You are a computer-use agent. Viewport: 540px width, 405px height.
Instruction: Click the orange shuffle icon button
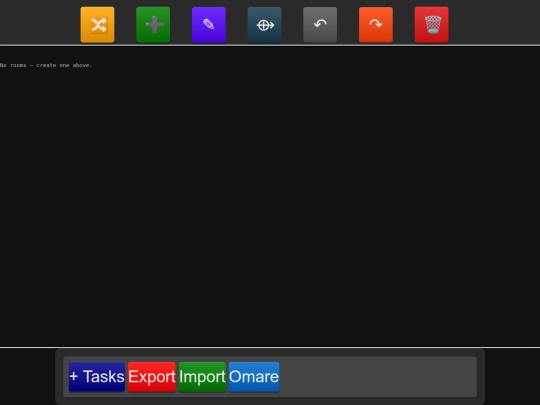pos(97,25)
